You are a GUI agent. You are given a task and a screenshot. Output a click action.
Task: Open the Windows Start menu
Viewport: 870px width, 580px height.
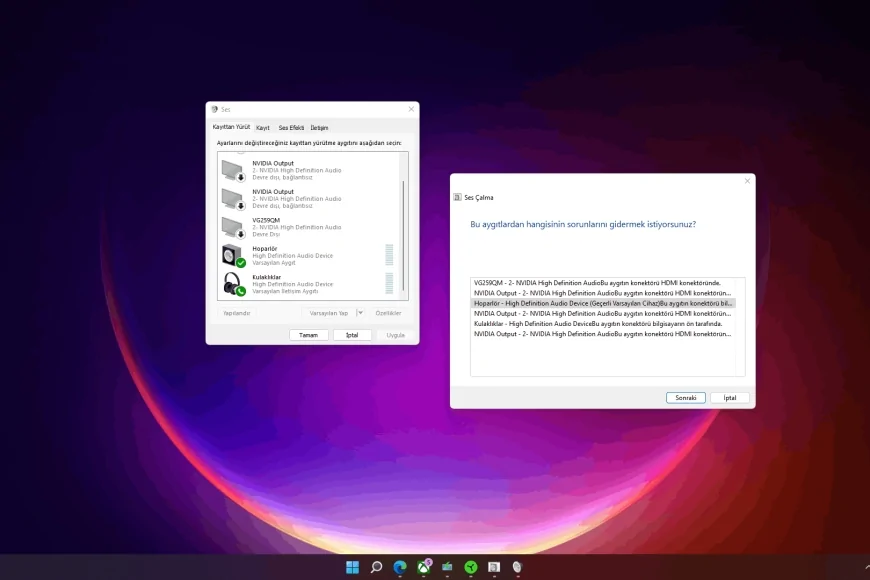(x=352, y=567)
